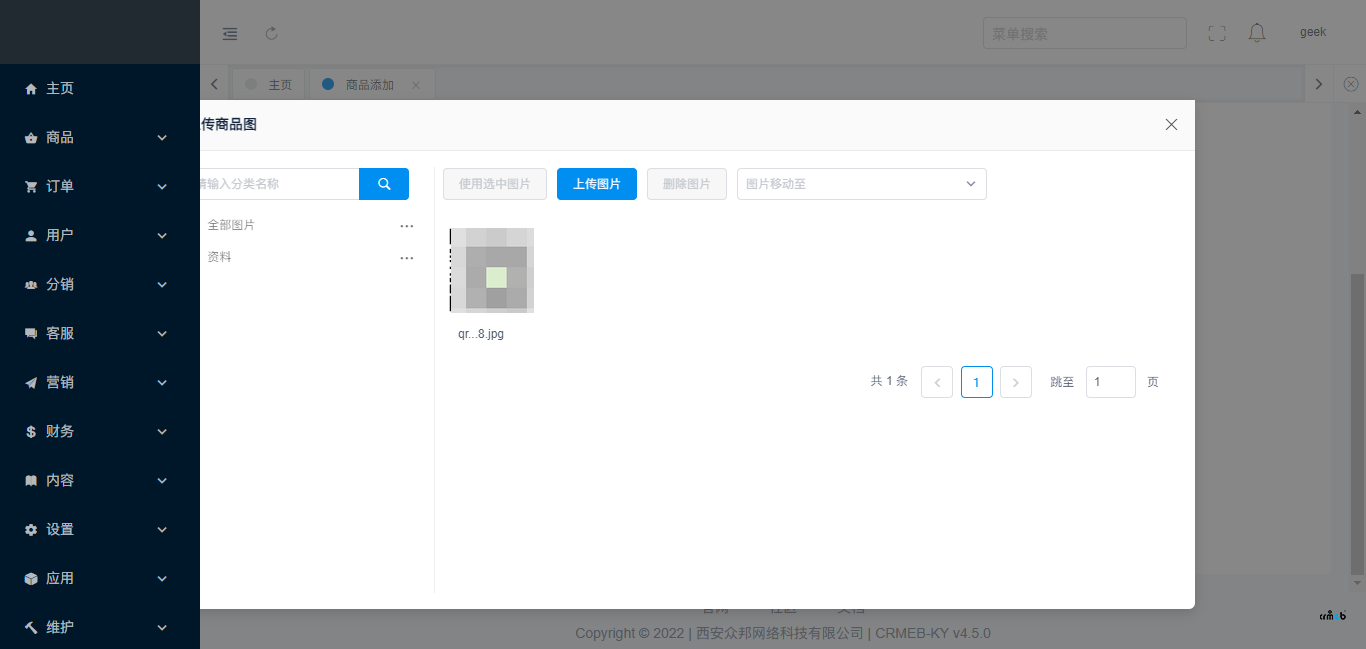Close the 商品添加 tab
Viewport: 1366px width, 649px height.
(416, 85)
